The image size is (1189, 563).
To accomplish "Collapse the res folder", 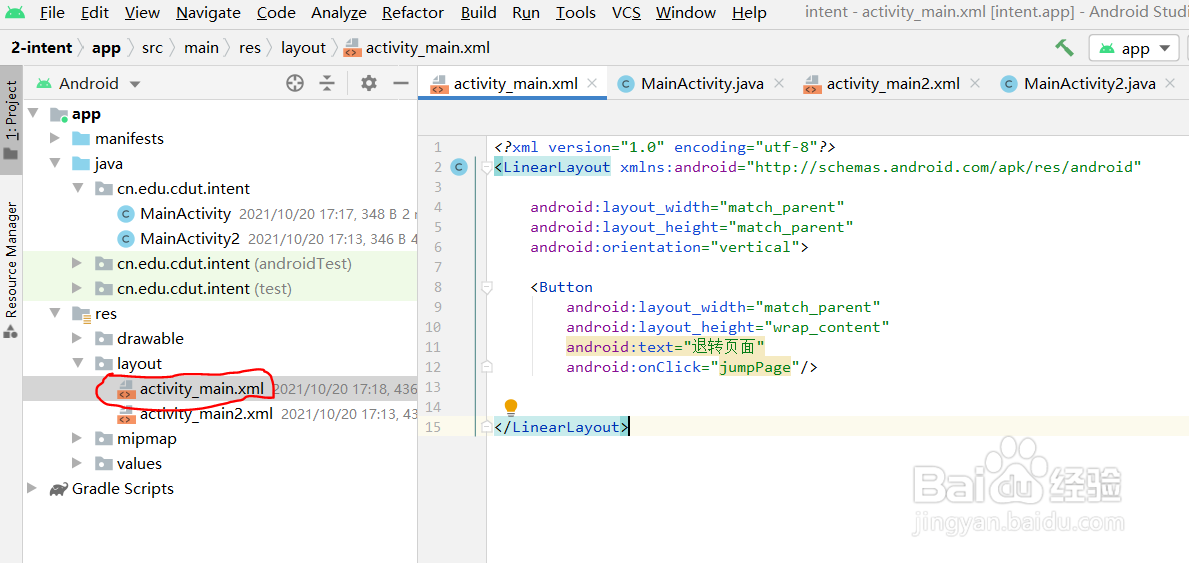I will (55, 313).
